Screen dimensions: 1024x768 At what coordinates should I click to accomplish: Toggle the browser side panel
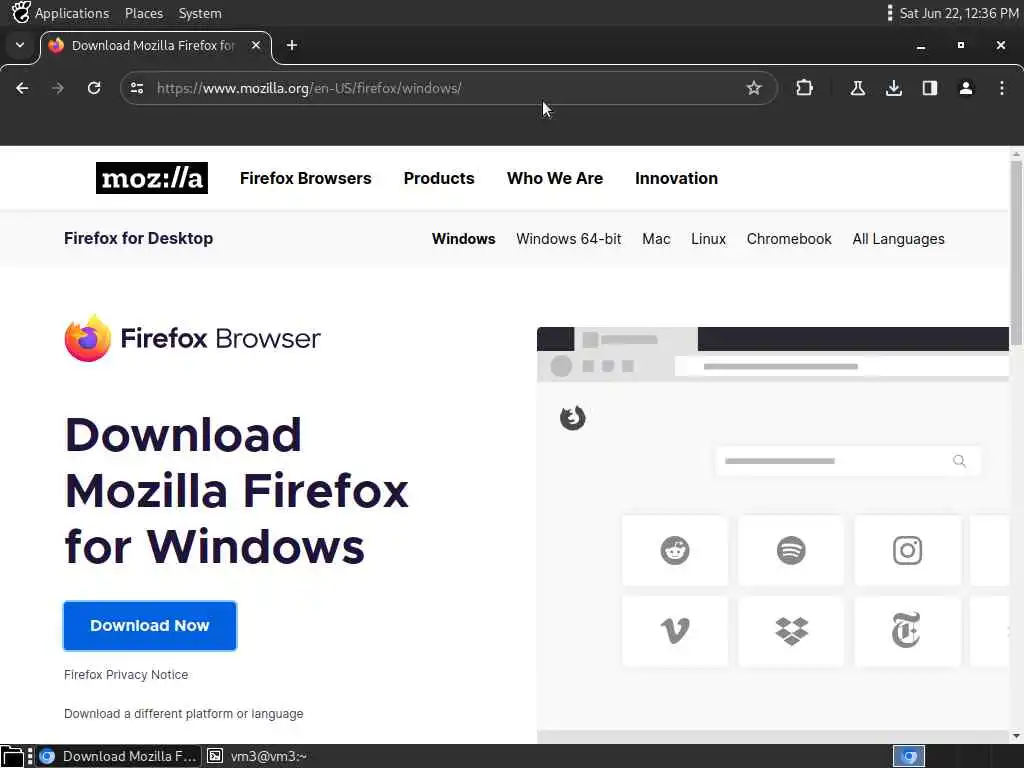(930, 88)
